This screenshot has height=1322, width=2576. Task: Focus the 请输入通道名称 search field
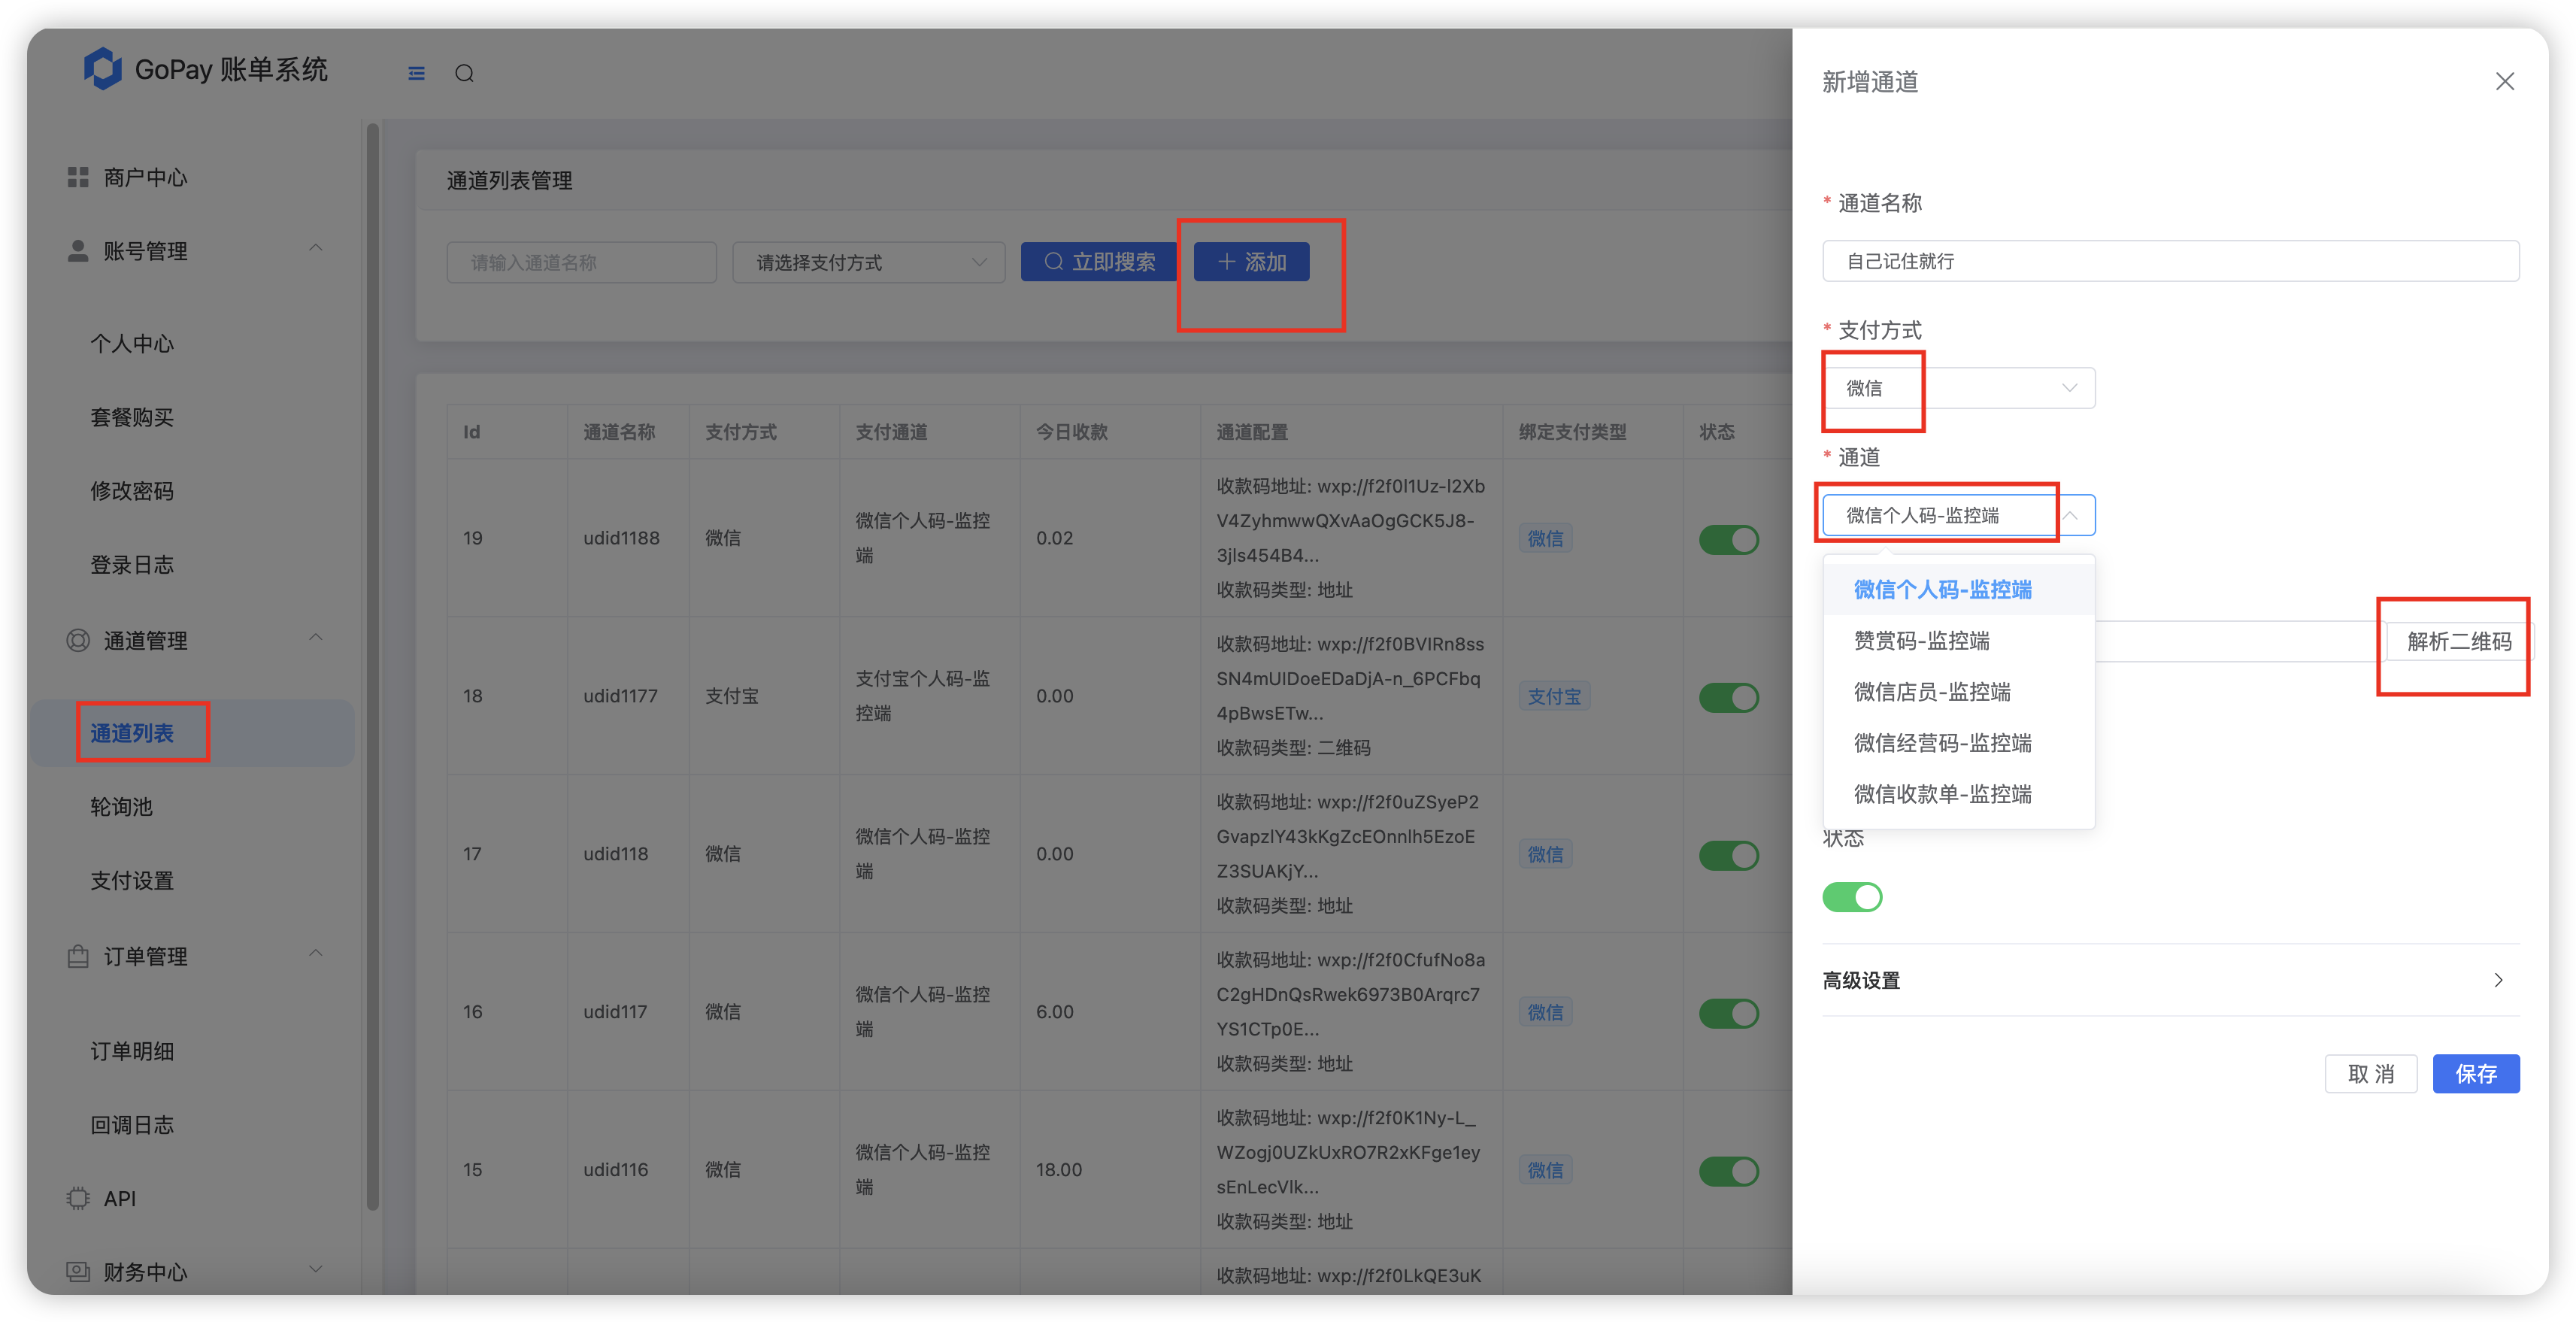pos(581,262)
